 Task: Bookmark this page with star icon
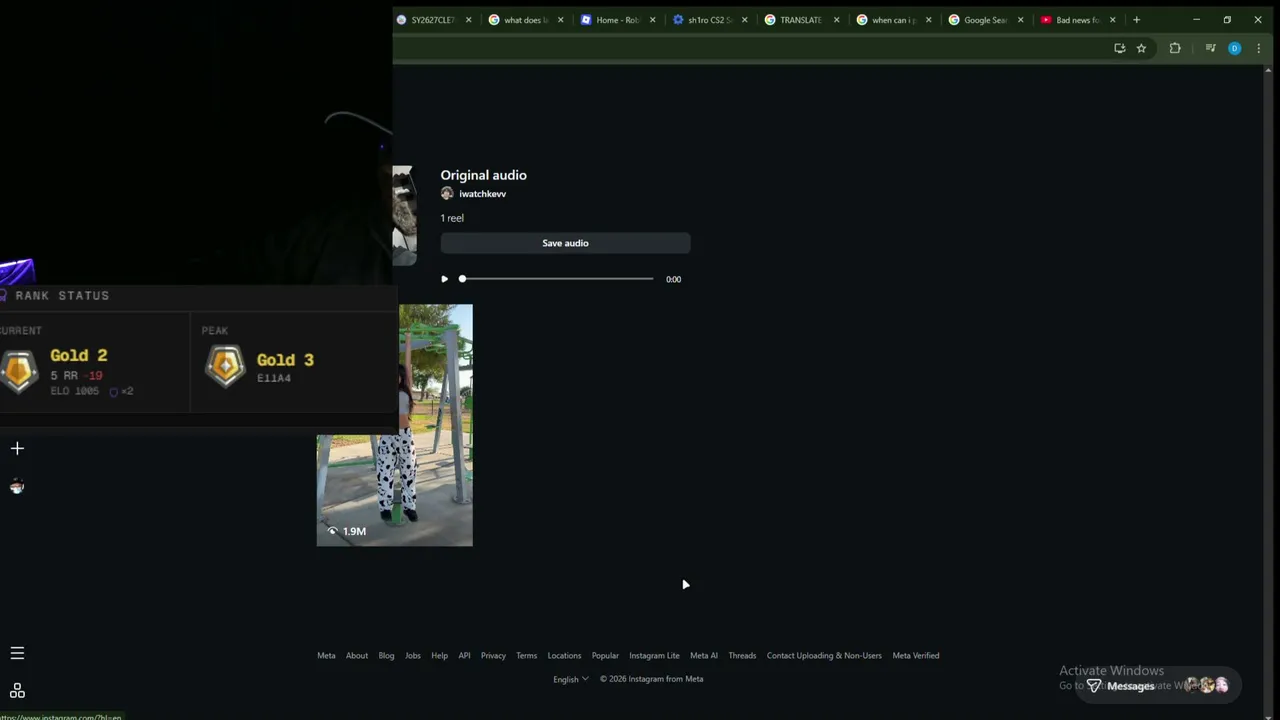tap(1141, 48)
